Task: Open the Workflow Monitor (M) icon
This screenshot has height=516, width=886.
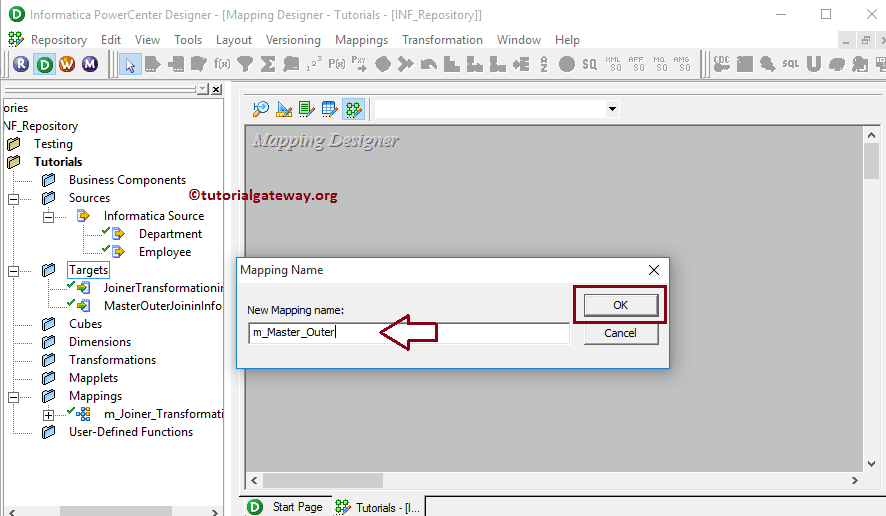Action: coord(90,64)
